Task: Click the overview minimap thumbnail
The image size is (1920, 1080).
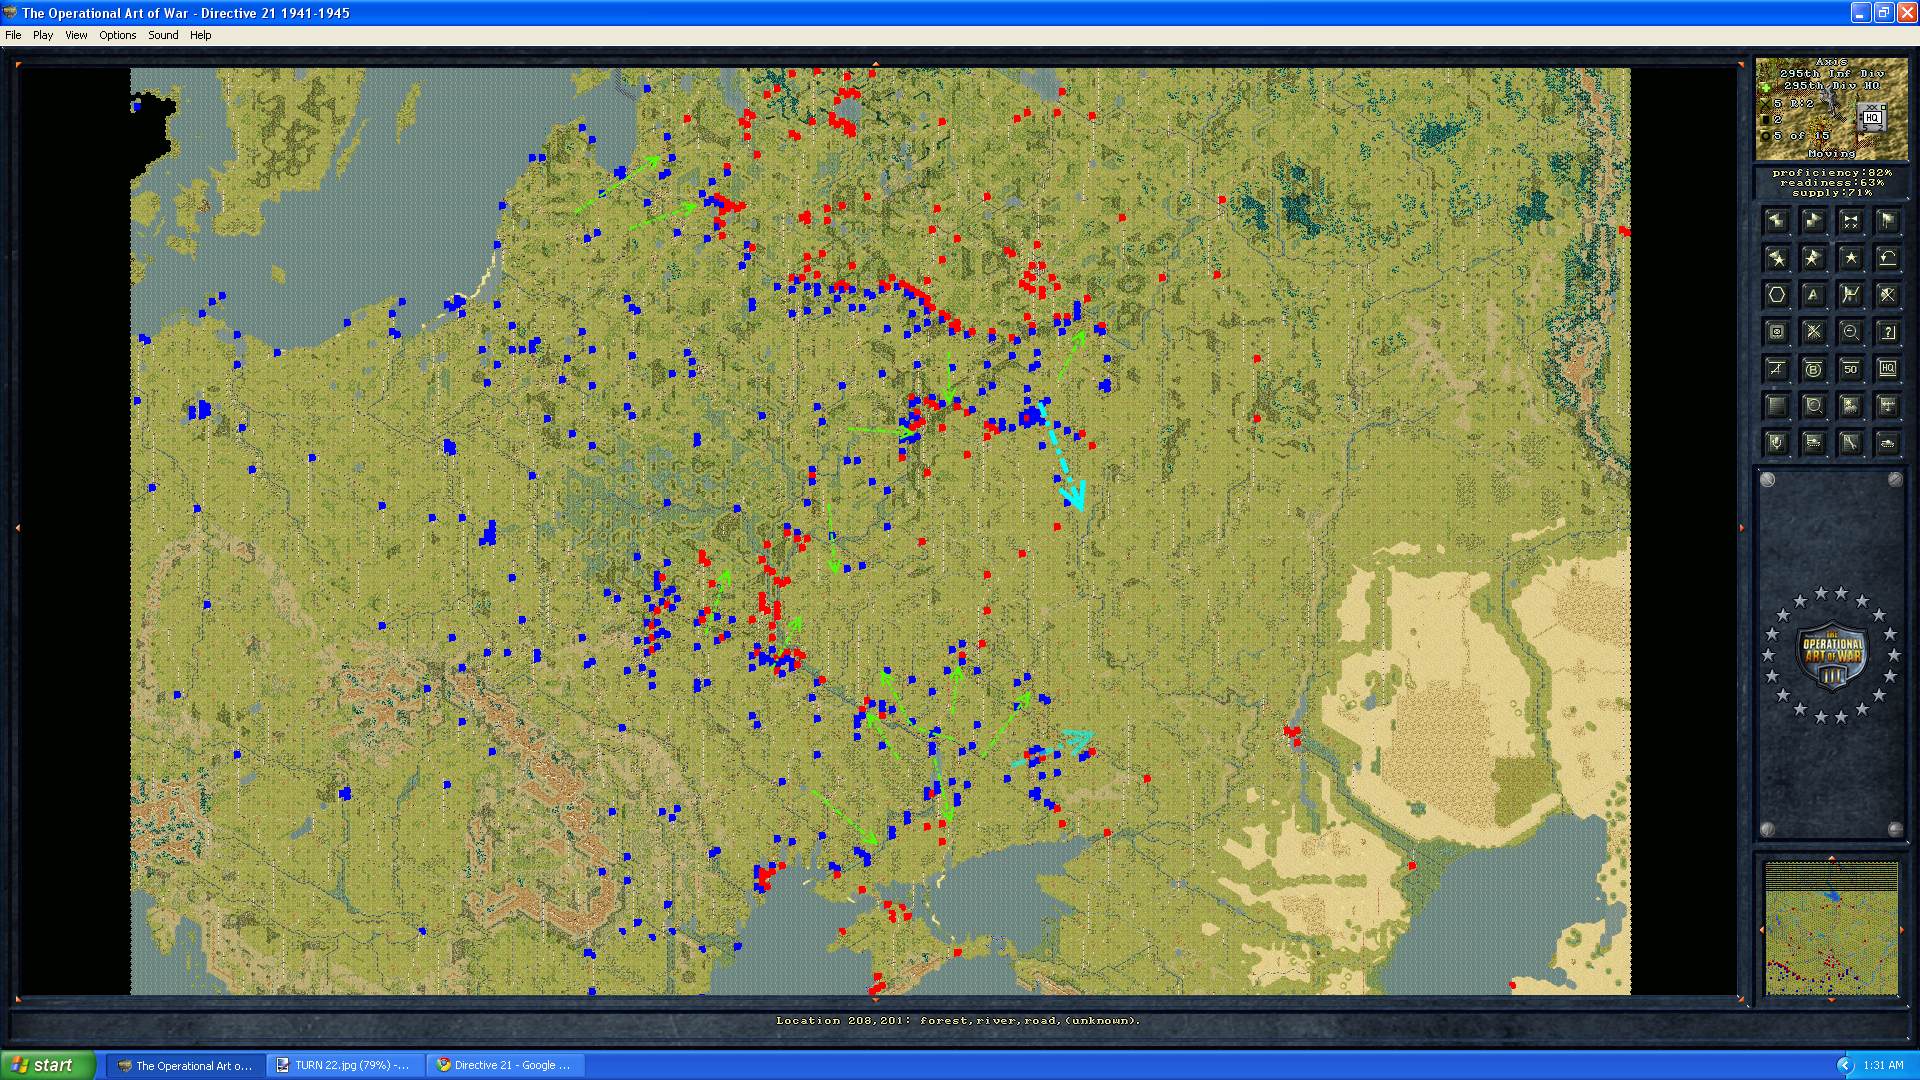Action: (1831, 928)
